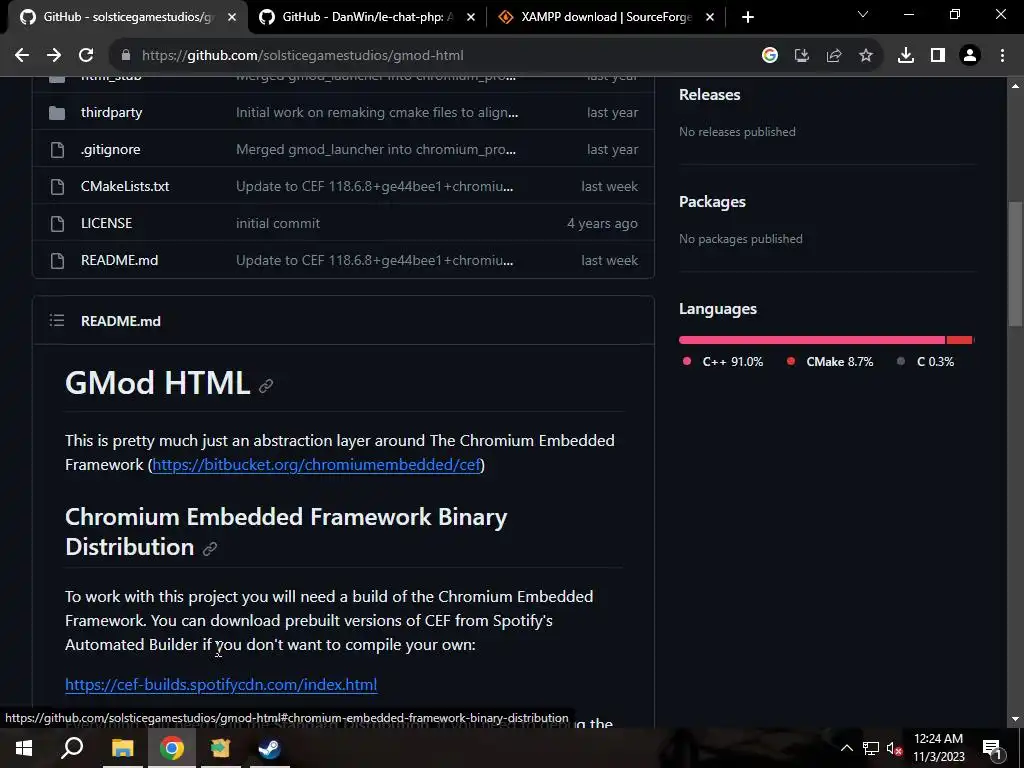The width and height of the screenshot is (1024, 768).
Task: Click the muted volume tray icon
Action: (894, 749)
